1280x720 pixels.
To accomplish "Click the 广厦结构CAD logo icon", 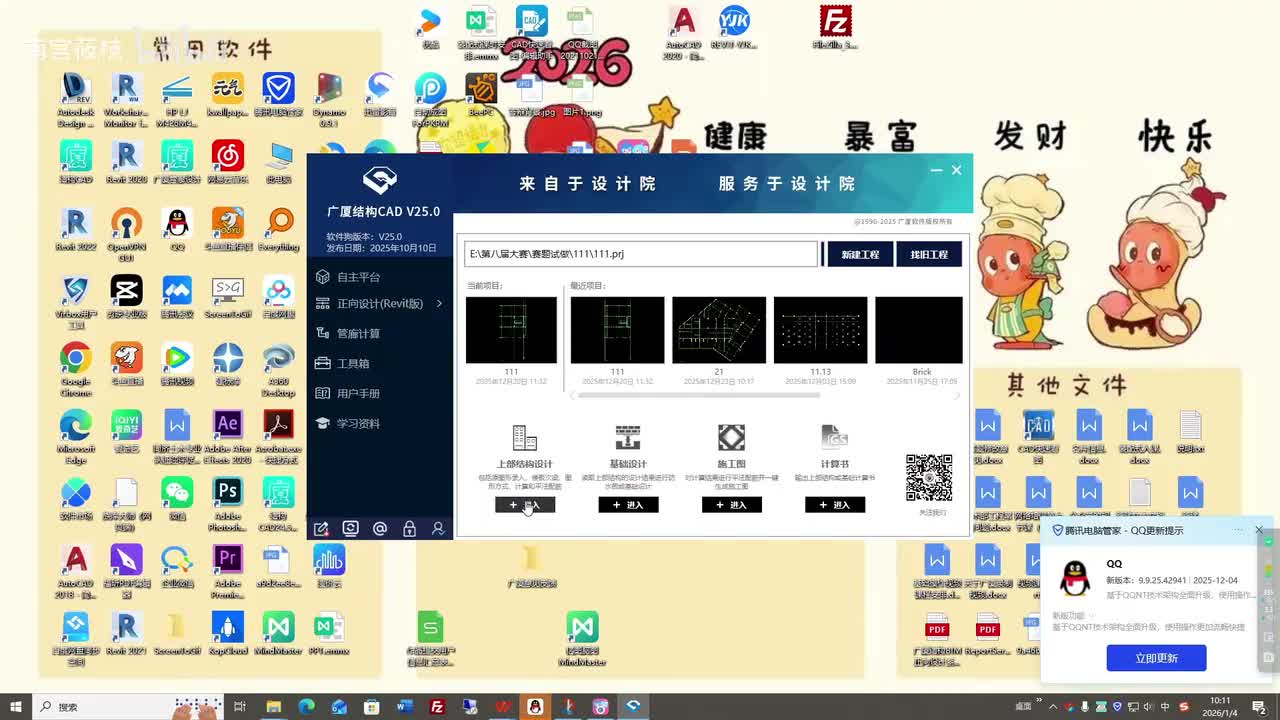I will tap(380, 180).
